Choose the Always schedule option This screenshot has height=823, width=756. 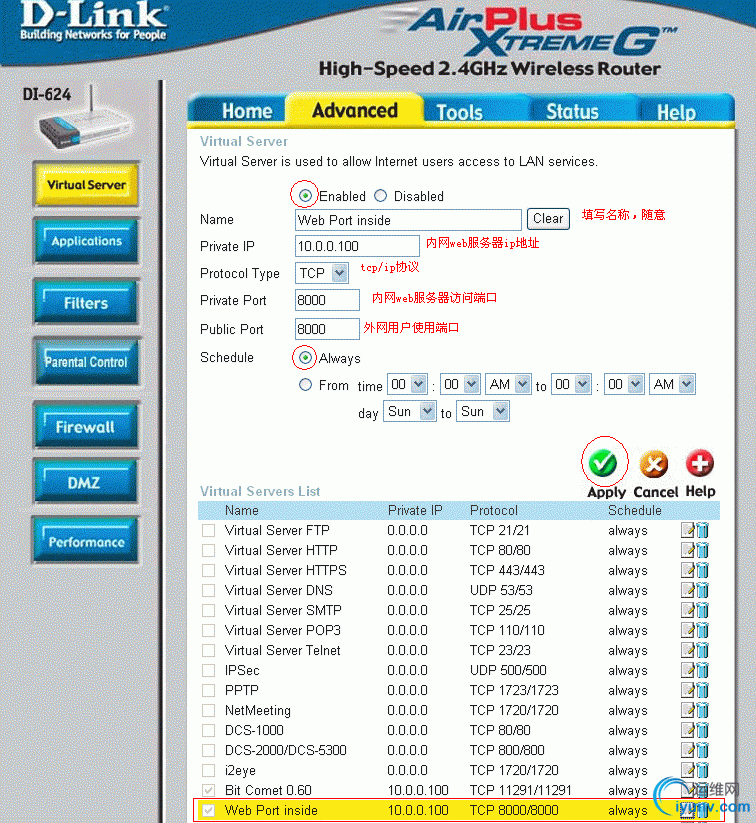click(x=305, y=358)
